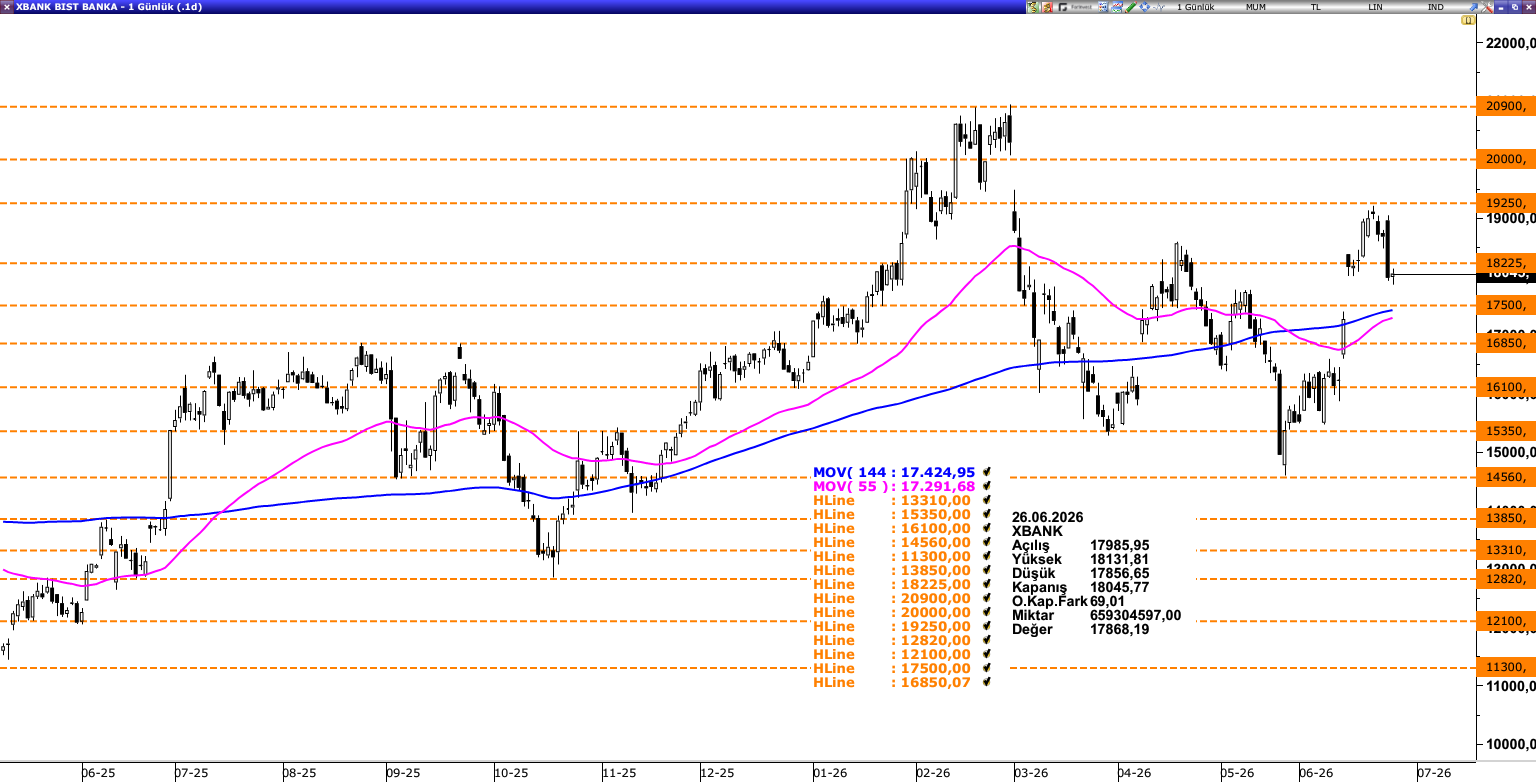
Task: Click the Açılış value 17985,95
Action: point(1120,545)
